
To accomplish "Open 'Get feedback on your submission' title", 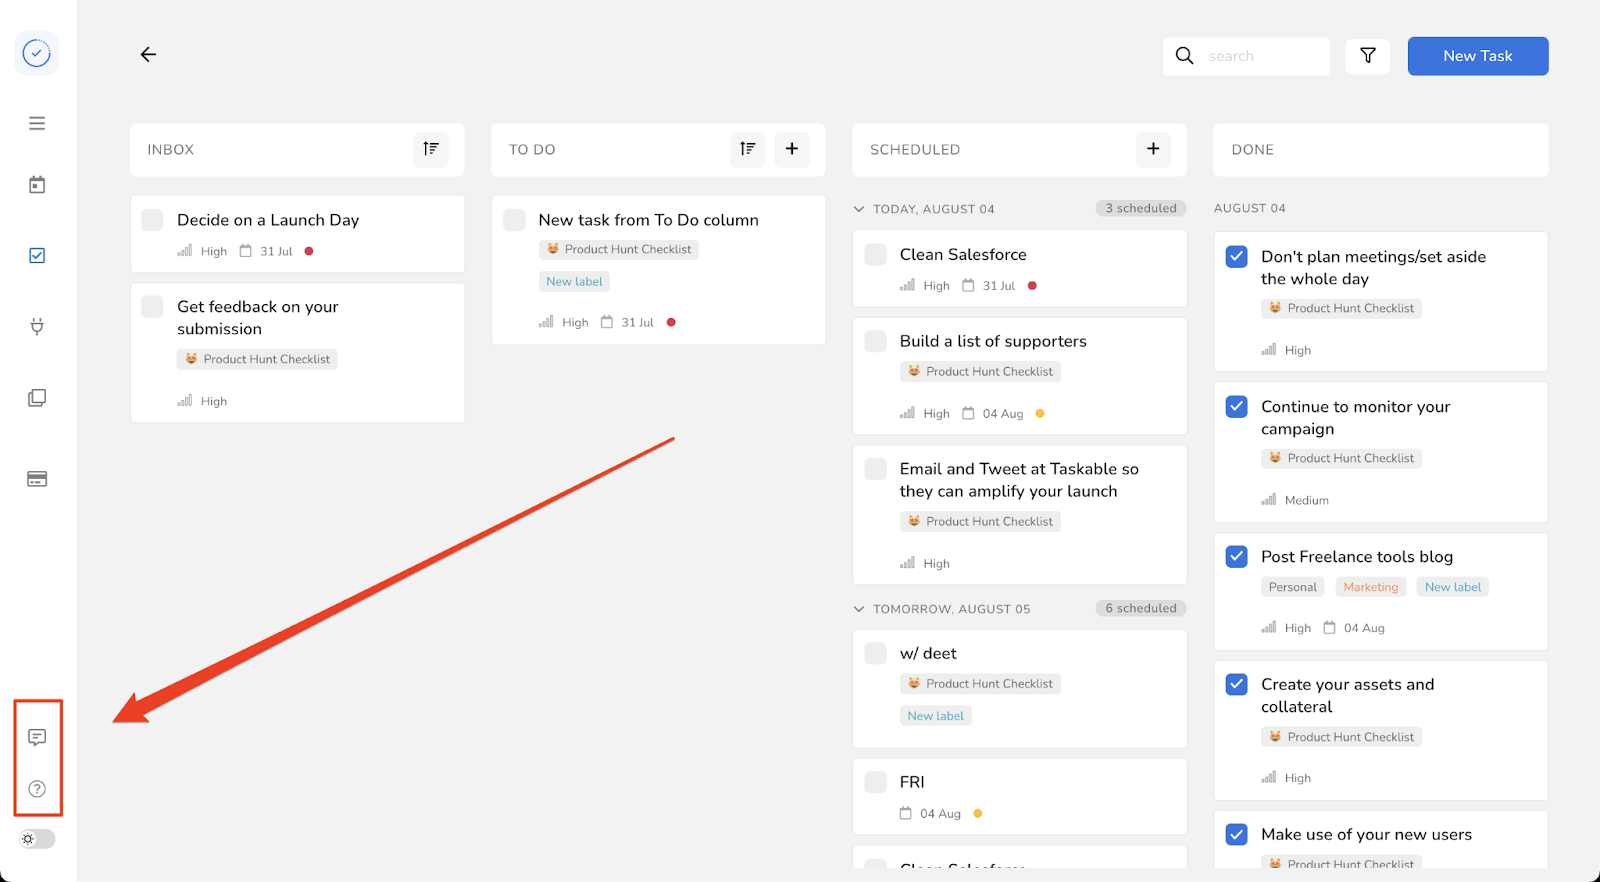I will pyautogui.click(x=258, y=318).
